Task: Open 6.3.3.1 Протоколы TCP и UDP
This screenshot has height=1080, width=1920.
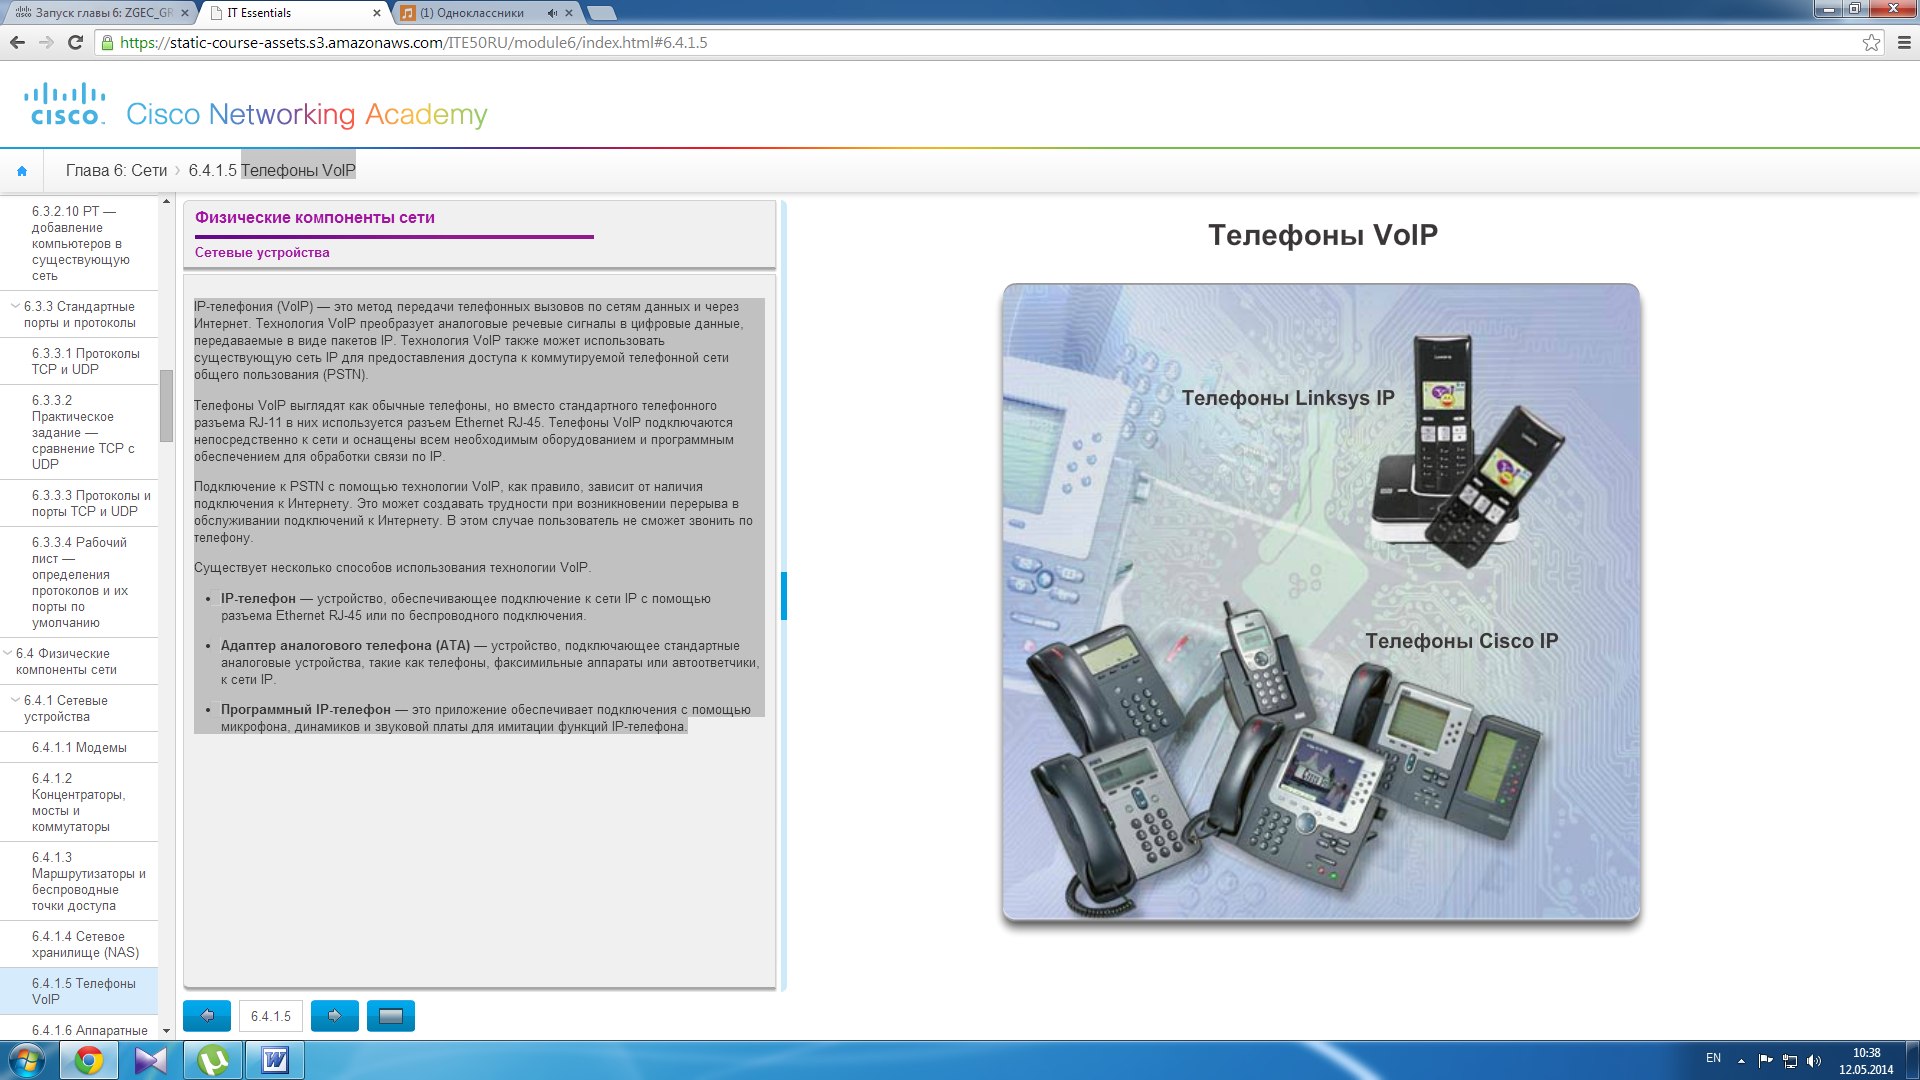Action: point(80,362)
